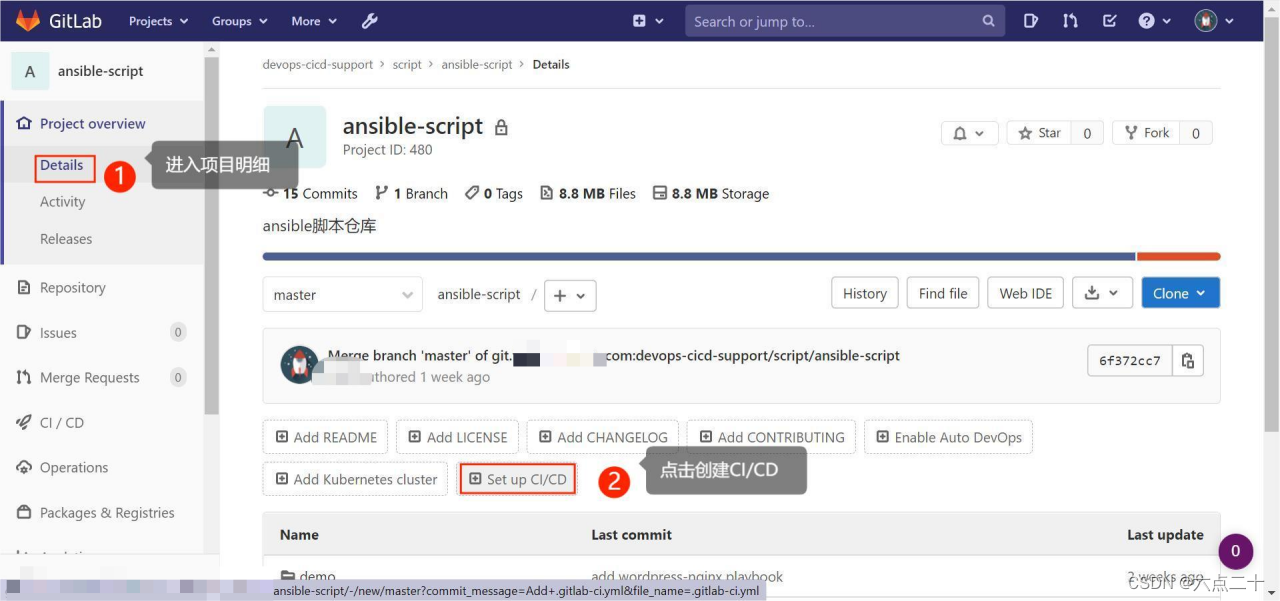Click Set up CI/CD button
1280x601 pixels.
pyautogui.click(x=518, y=479)
